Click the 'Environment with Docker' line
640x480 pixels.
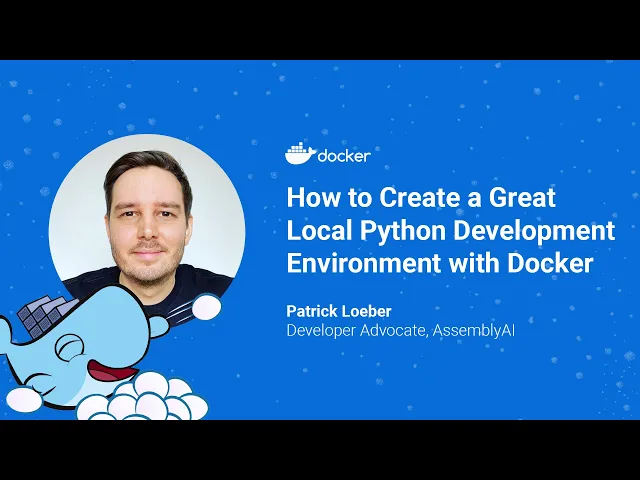(440, 263)
